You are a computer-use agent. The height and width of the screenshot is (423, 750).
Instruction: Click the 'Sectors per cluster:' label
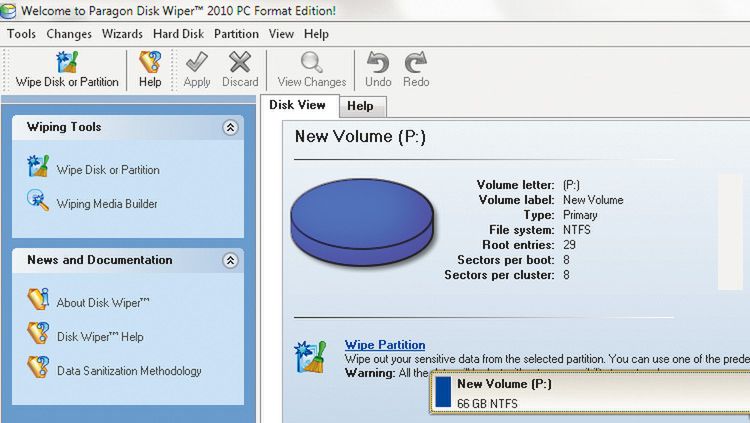(x=499, y=275)
